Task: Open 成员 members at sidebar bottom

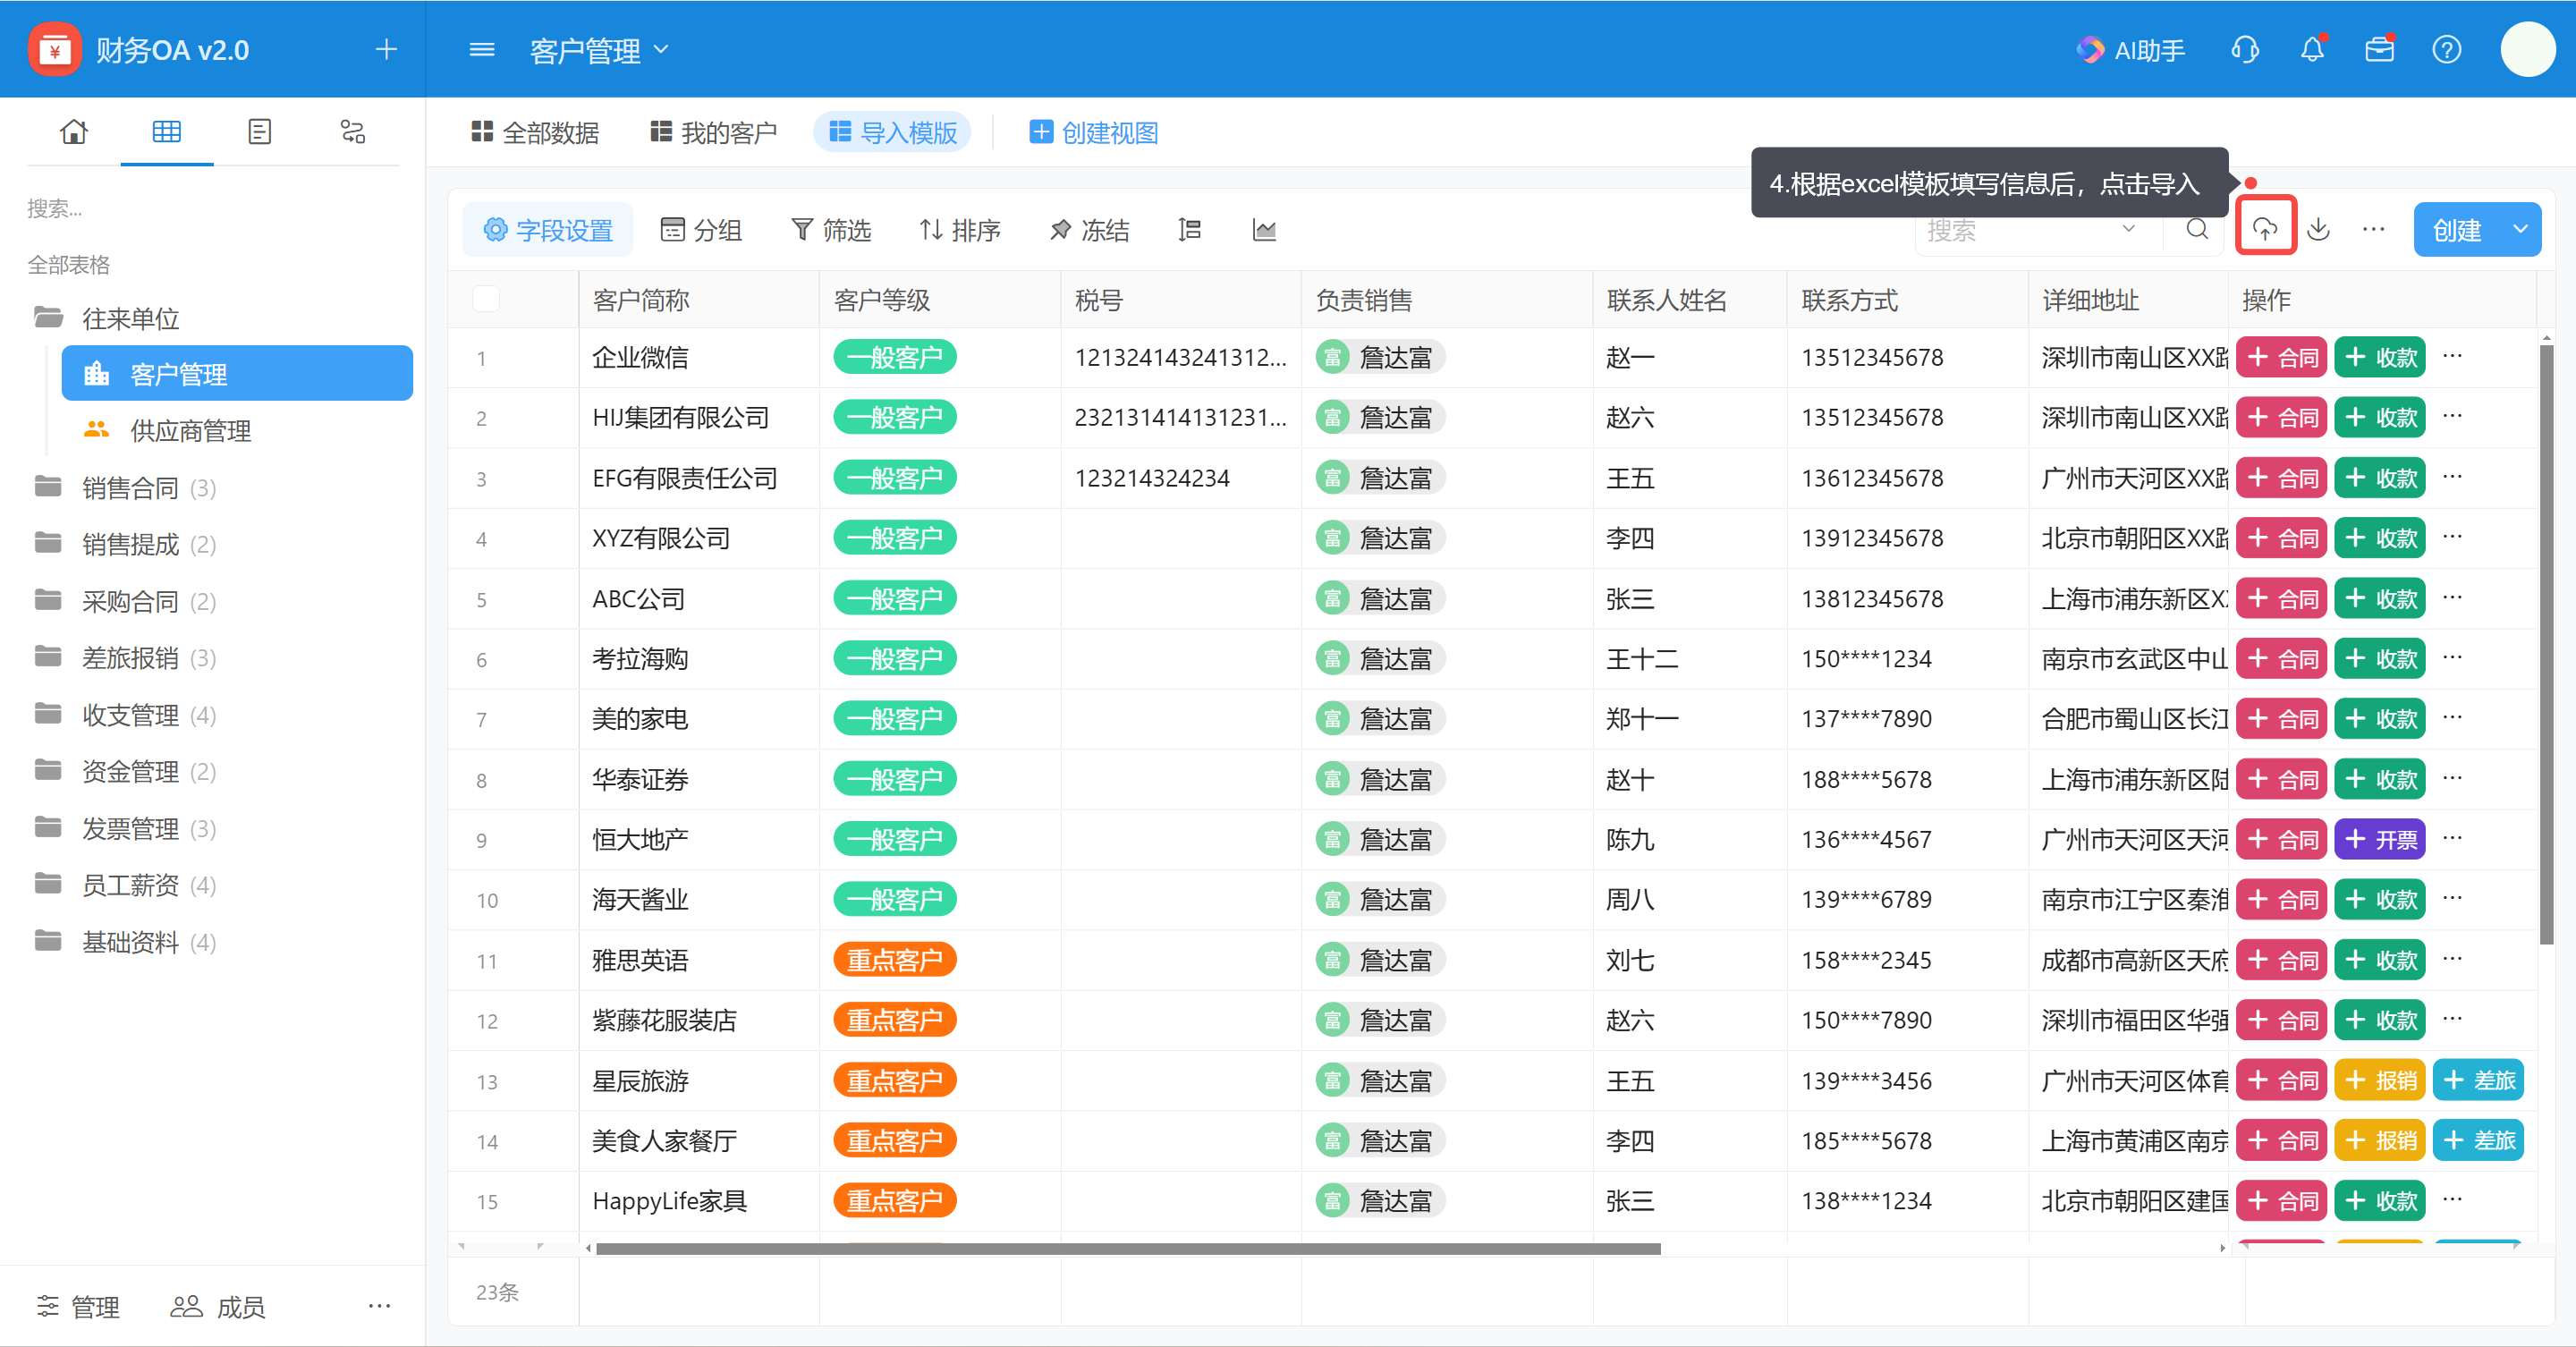Action: [217, 1306]
